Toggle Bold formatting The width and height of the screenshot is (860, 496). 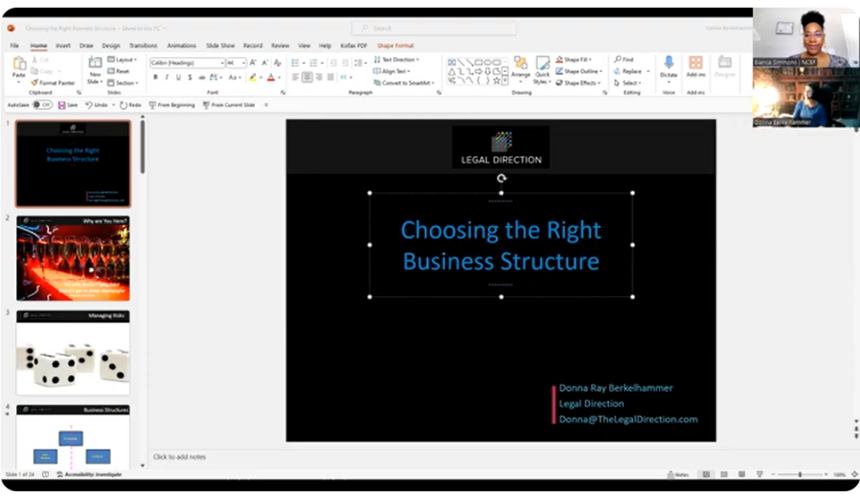156,77
